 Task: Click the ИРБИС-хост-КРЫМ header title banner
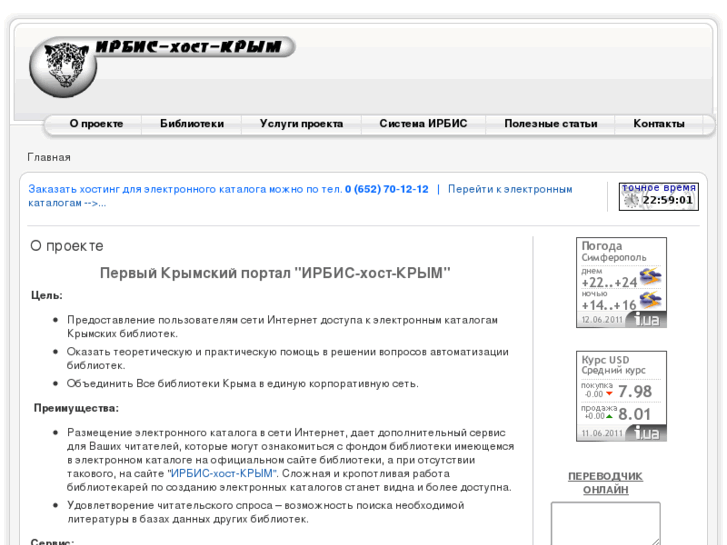[x=189, y=47]
